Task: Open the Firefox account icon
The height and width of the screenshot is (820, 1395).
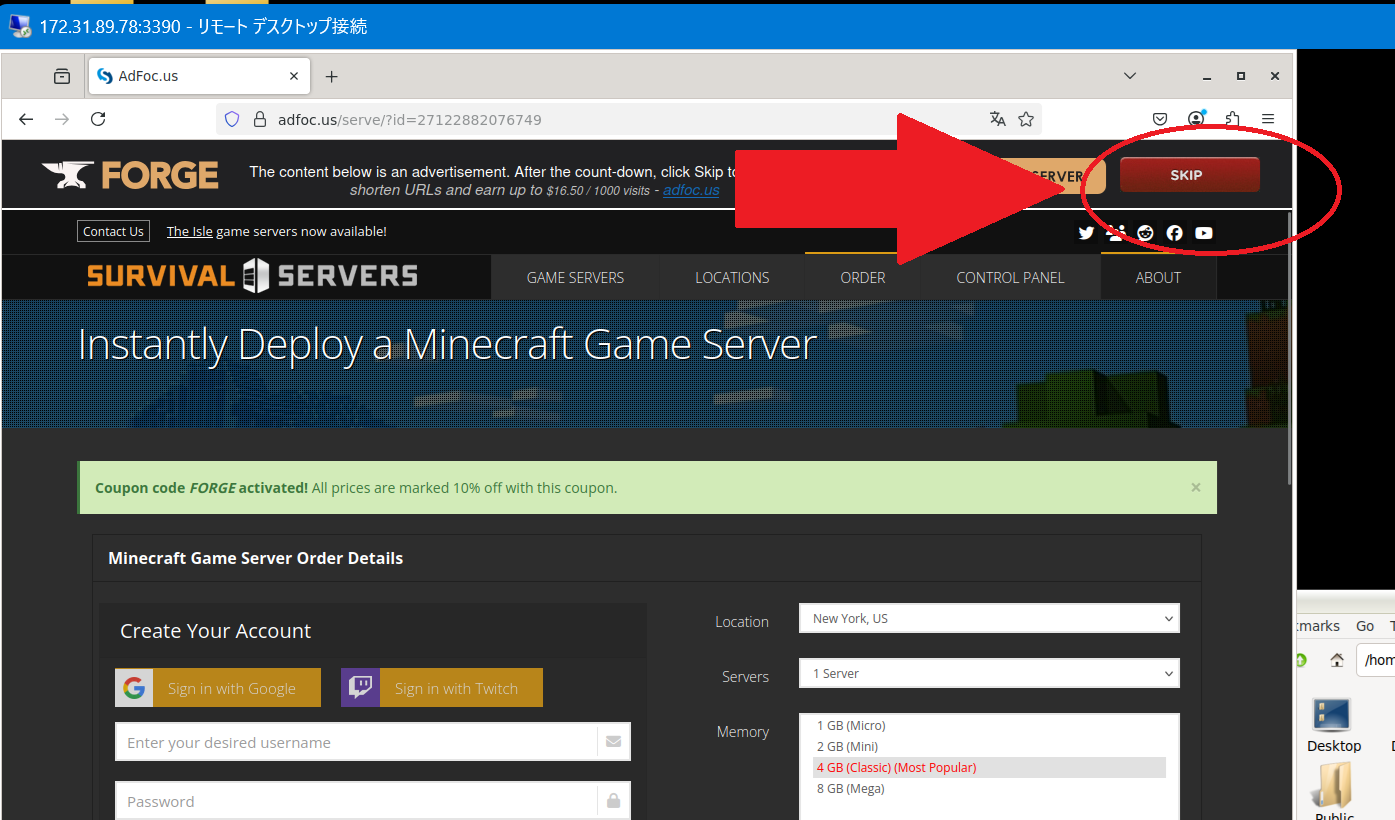Action: (x=1196, y=119)
